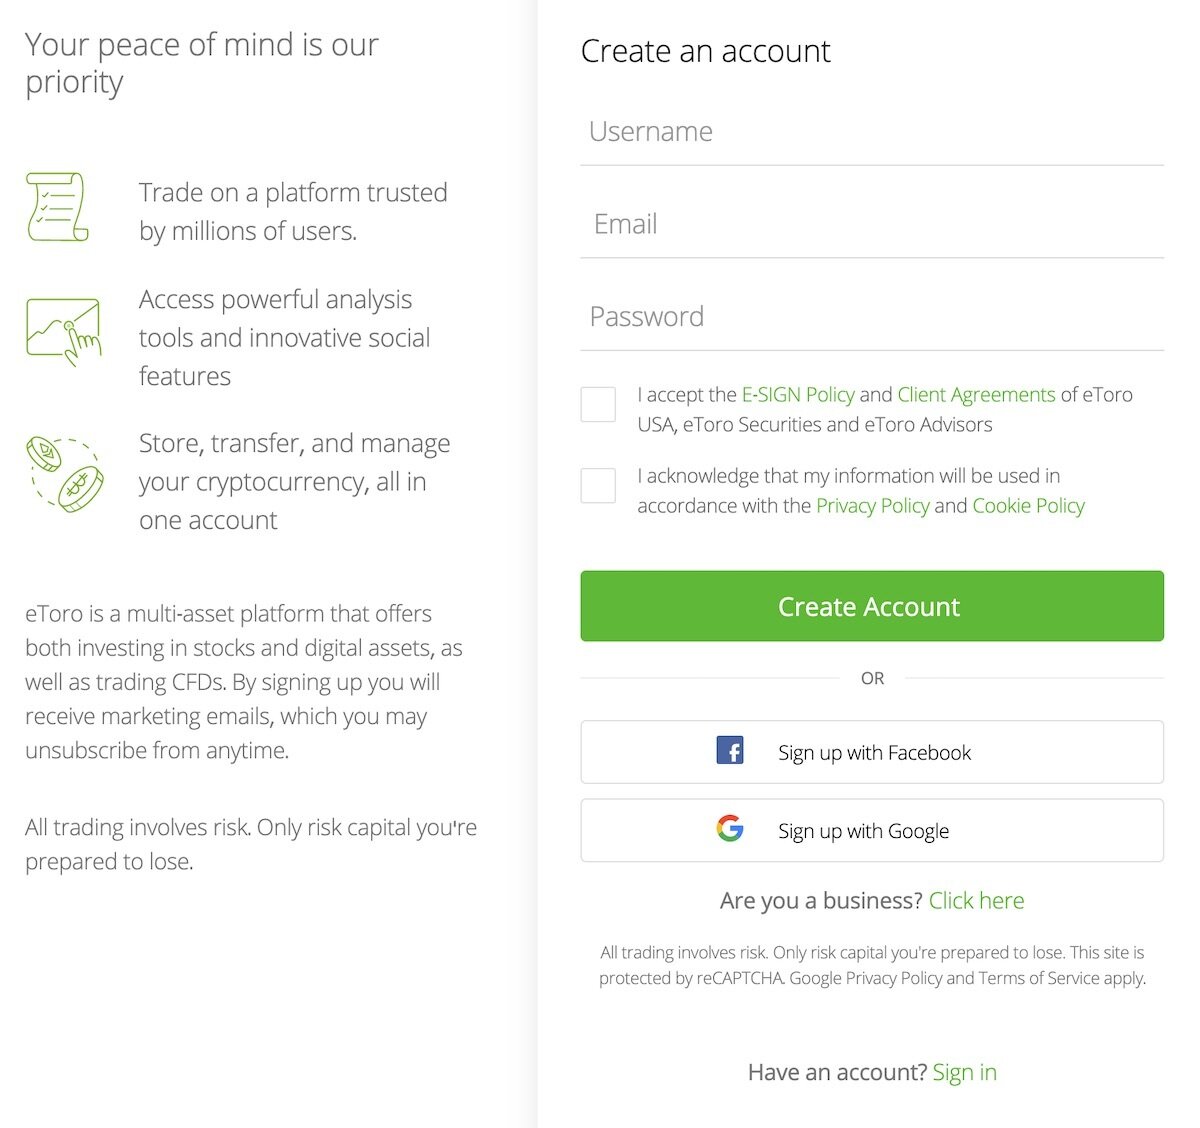Image resolution: width=1200 pixels, height=1128 pixels.
Task: Click the business account Click here link
Action: (976, 900)
